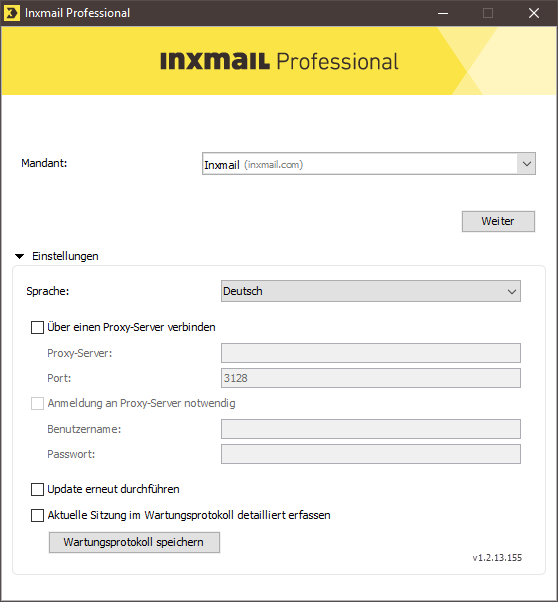Enable 'Über einen Proxy-Server verbinden' checkbox
The height and width of the screenshot is (602, 558).
pos(37,327)
